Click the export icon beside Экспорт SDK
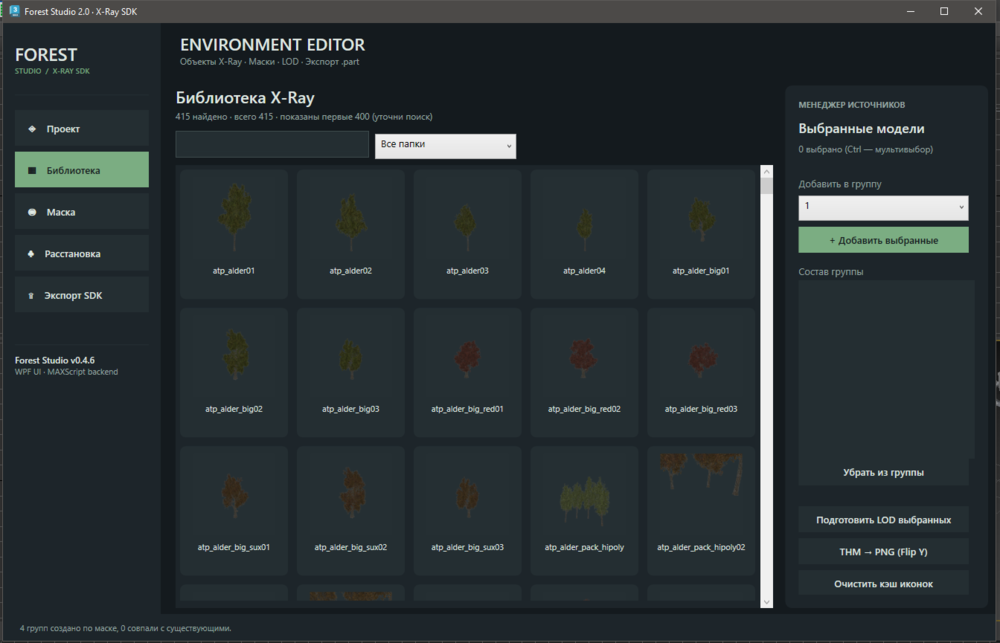Image resolution: width=1000 pixels, height=643 pixels. tap(31, 295)
